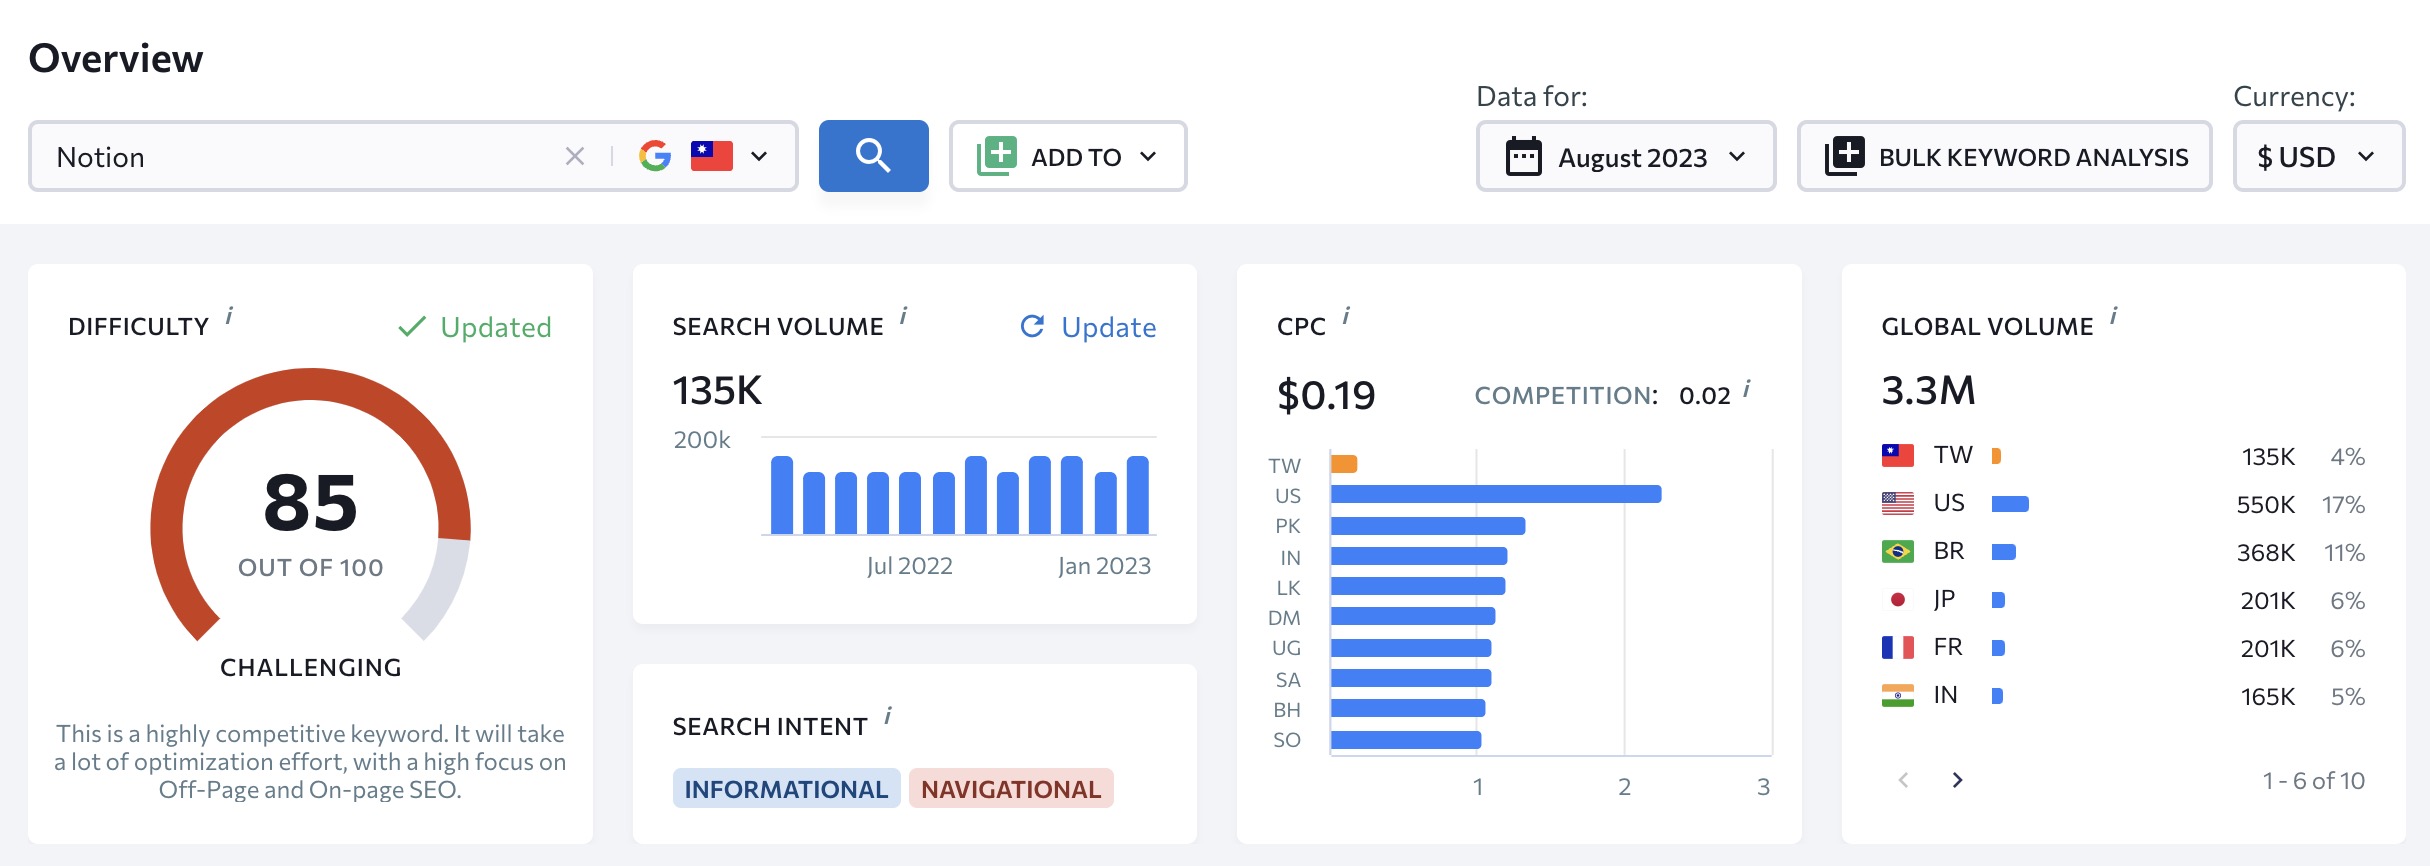Click the calendar icon beside August 2023
Screen dimensions: 2430x866
coord(1524,157)
